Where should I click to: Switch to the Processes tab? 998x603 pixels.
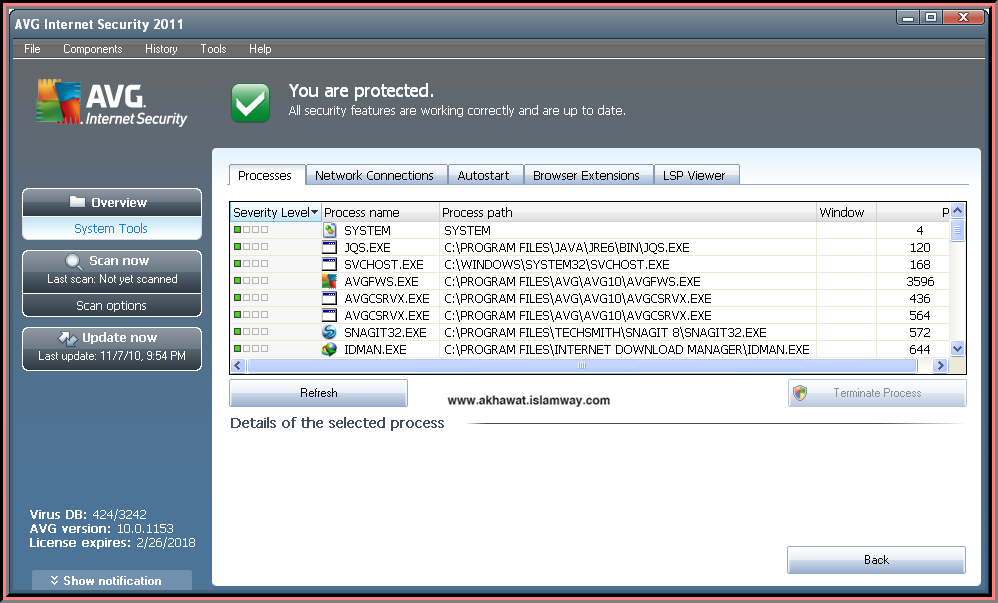pyautogui.click(x=265, y=175)
